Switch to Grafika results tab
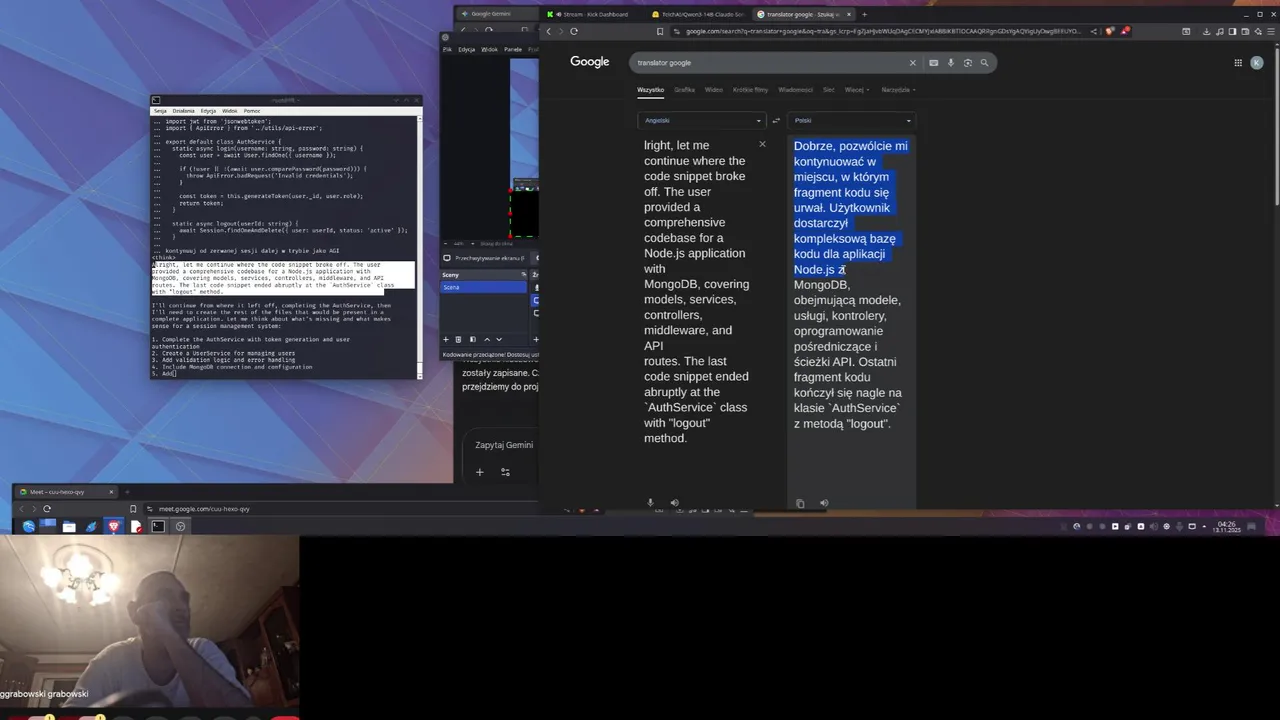Screen dimensions: 1280x720 [x=684, y=90]
